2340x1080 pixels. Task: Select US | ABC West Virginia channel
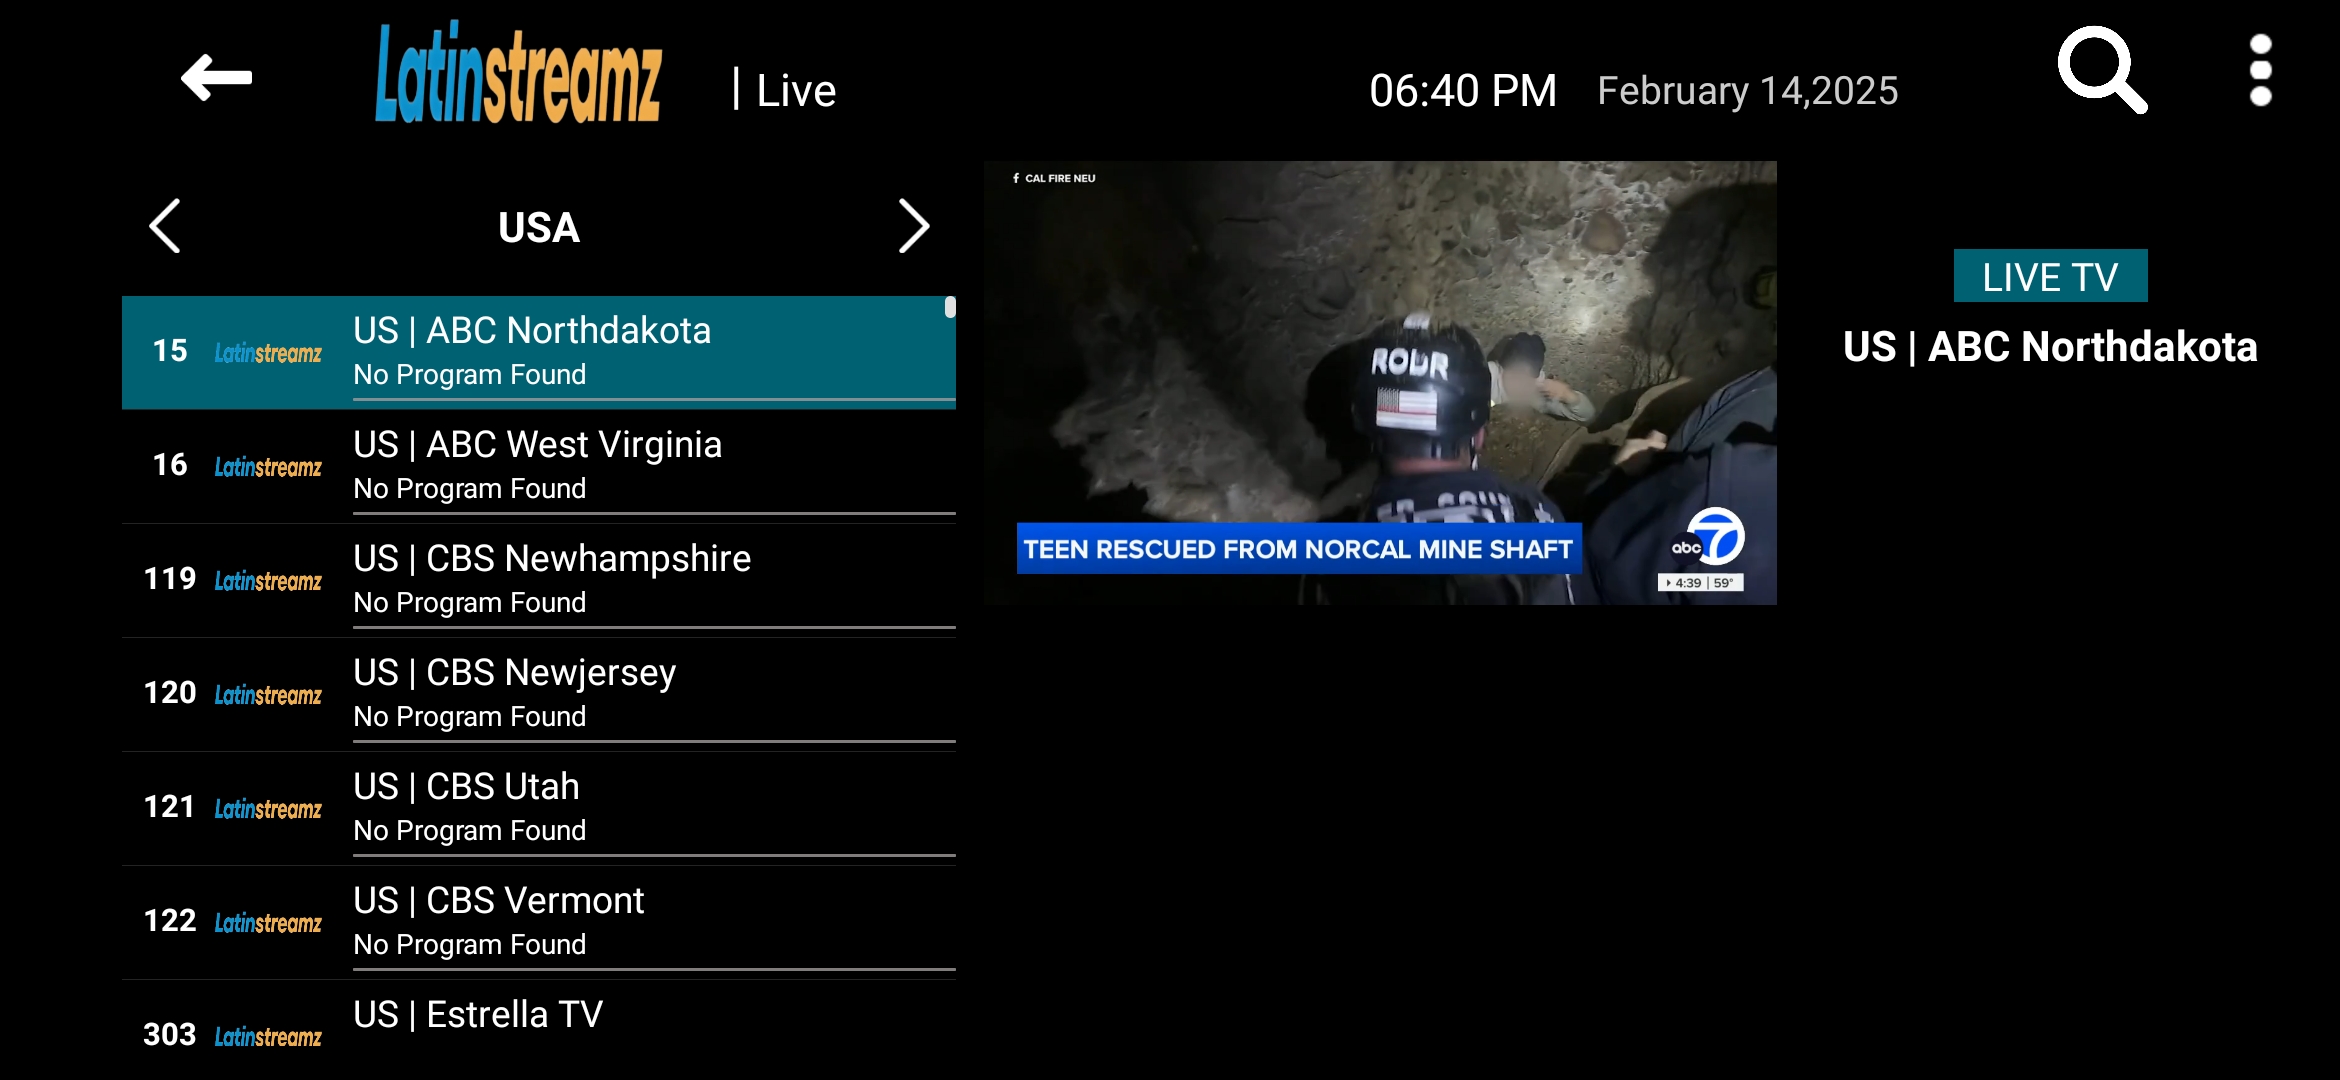pyautogui.click(x=538, y=466)
